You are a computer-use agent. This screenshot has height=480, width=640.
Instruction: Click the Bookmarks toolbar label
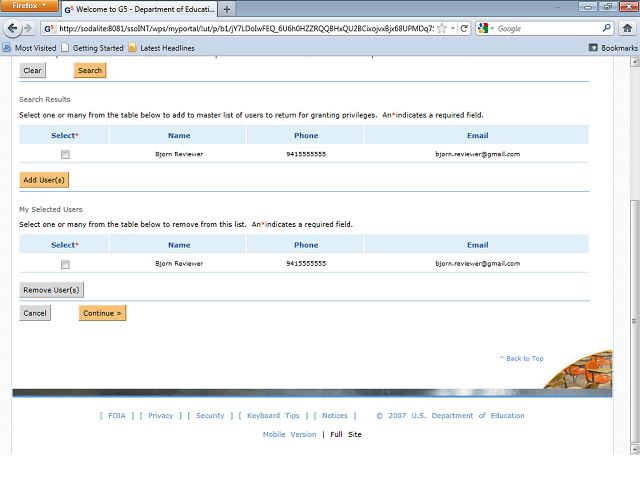click(x=619, y=48)
